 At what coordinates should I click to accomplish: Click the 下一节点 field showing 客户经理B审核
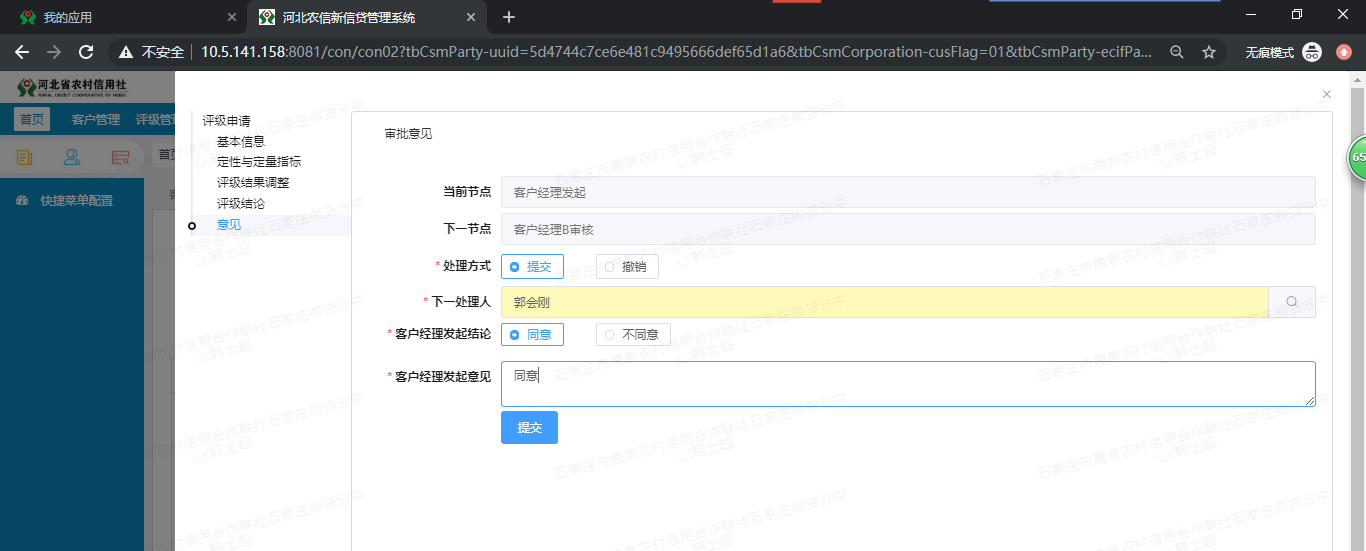[x=908, y=229]
